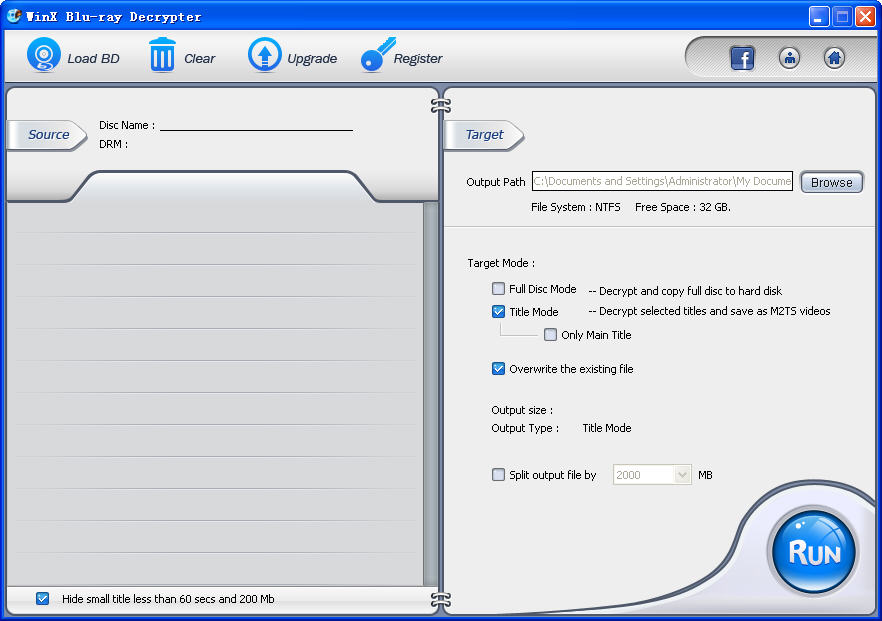Click the Browse button
Image resolution: width=882 pixels, height=621 pixels.
[x=831, y=182]
